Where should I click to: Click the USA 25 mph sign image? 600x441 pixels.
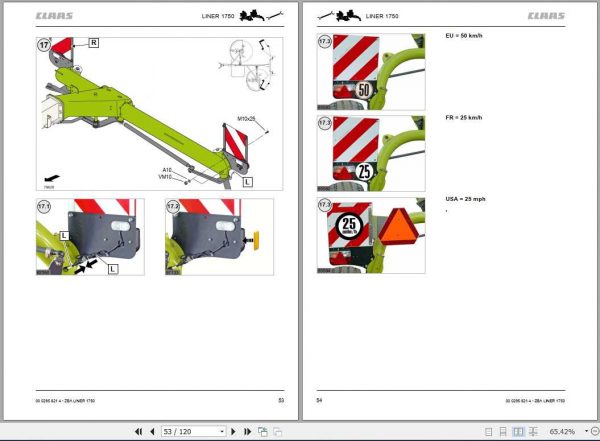pyautogui.click(x=371, y=235)
